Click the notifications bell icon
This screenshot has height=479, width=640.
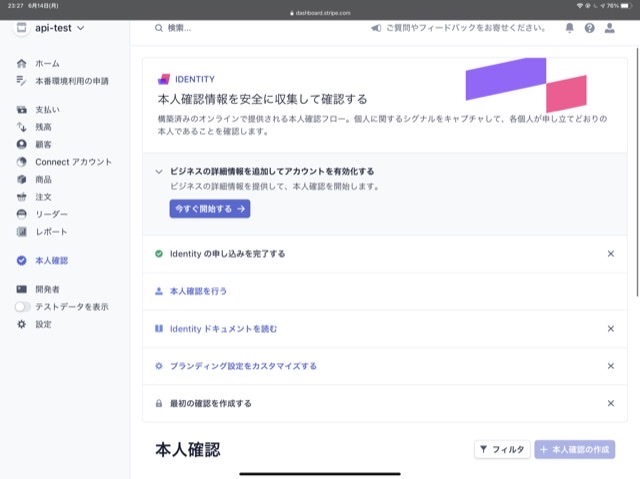click(570, 28)
